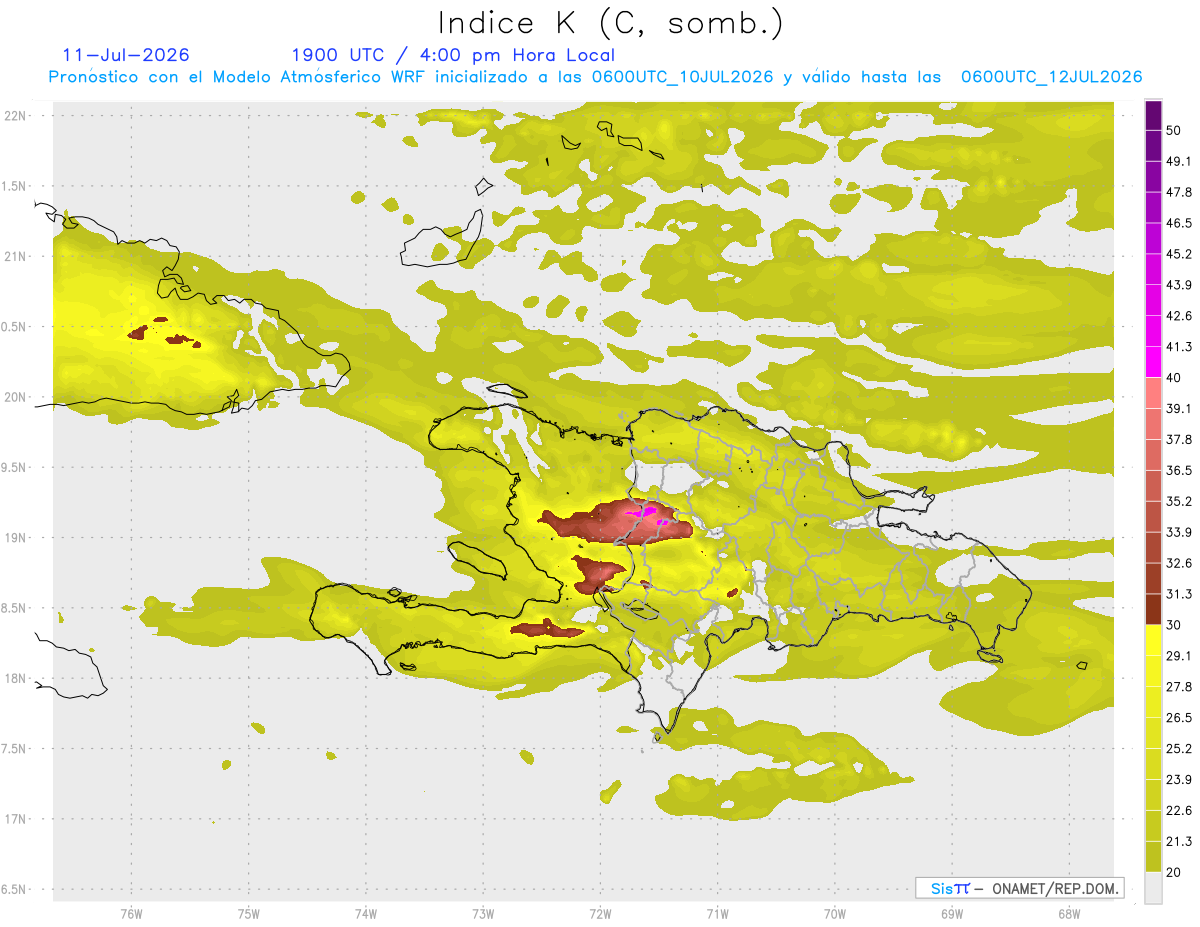Click the colorbar label "31.3"

click(x=1179, y=594)
